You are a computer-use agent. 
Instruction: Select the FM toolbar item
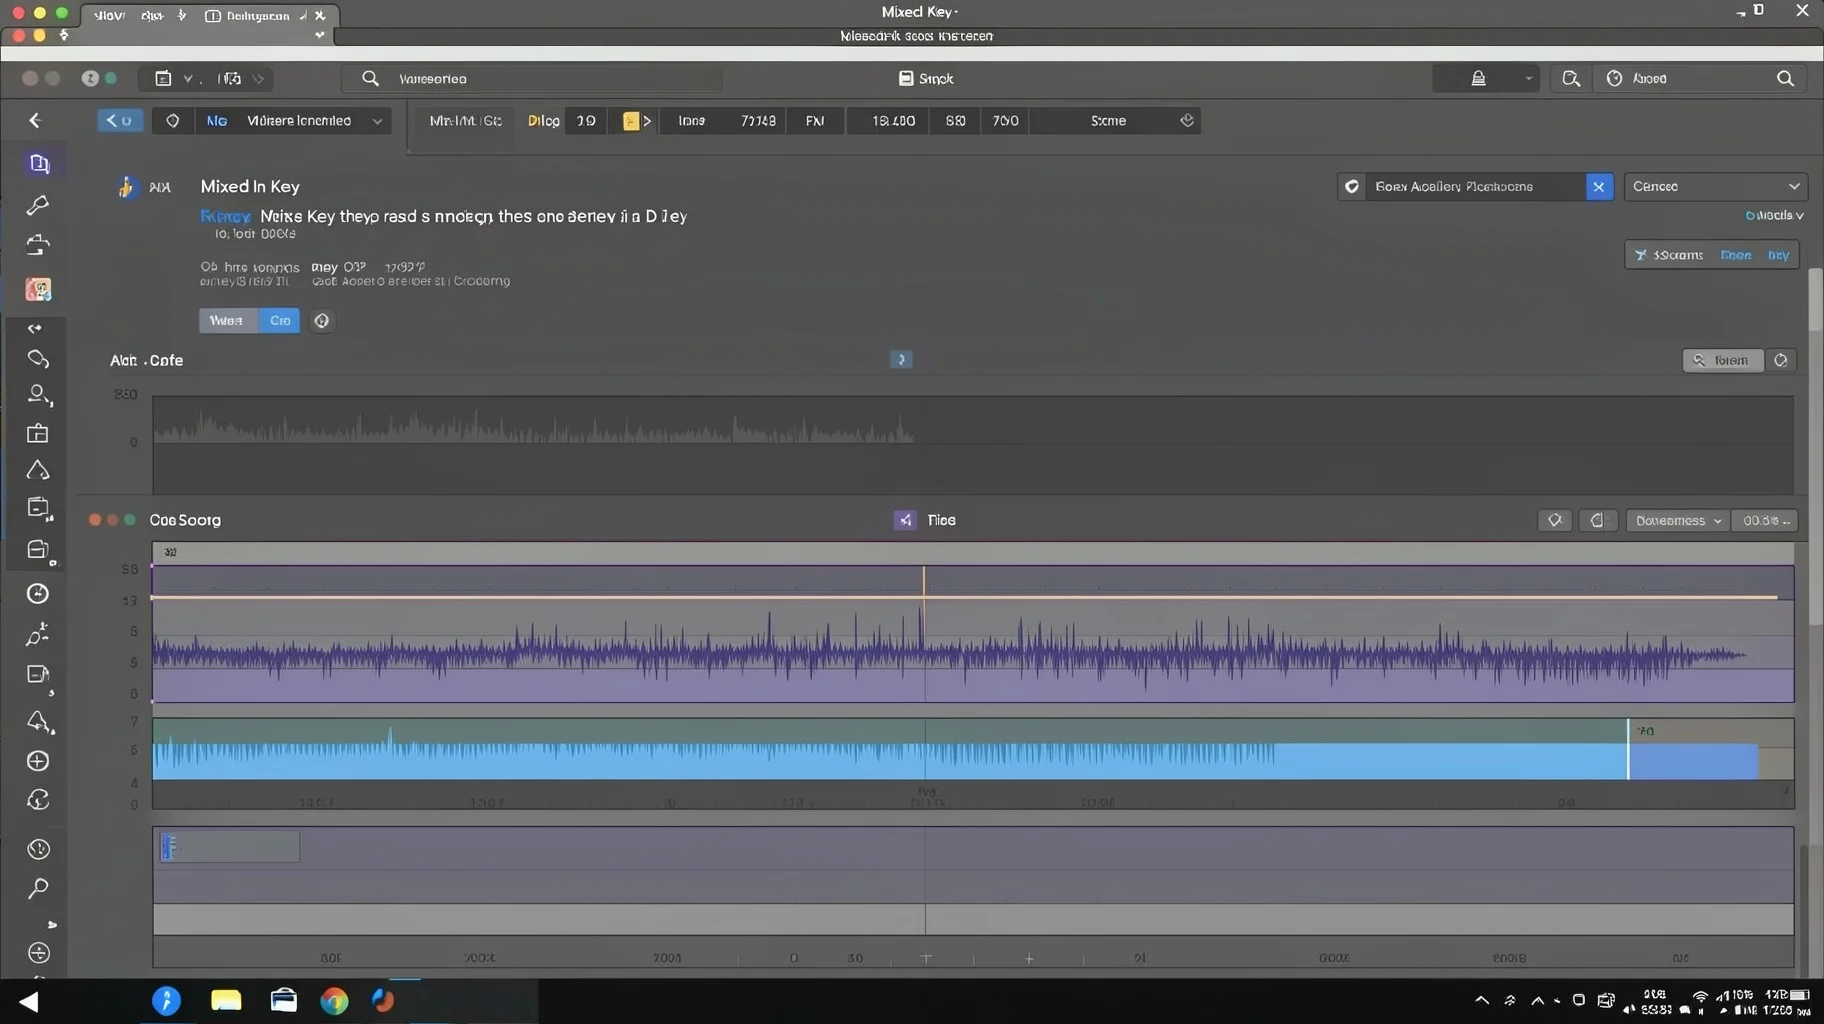pos(815,120)
